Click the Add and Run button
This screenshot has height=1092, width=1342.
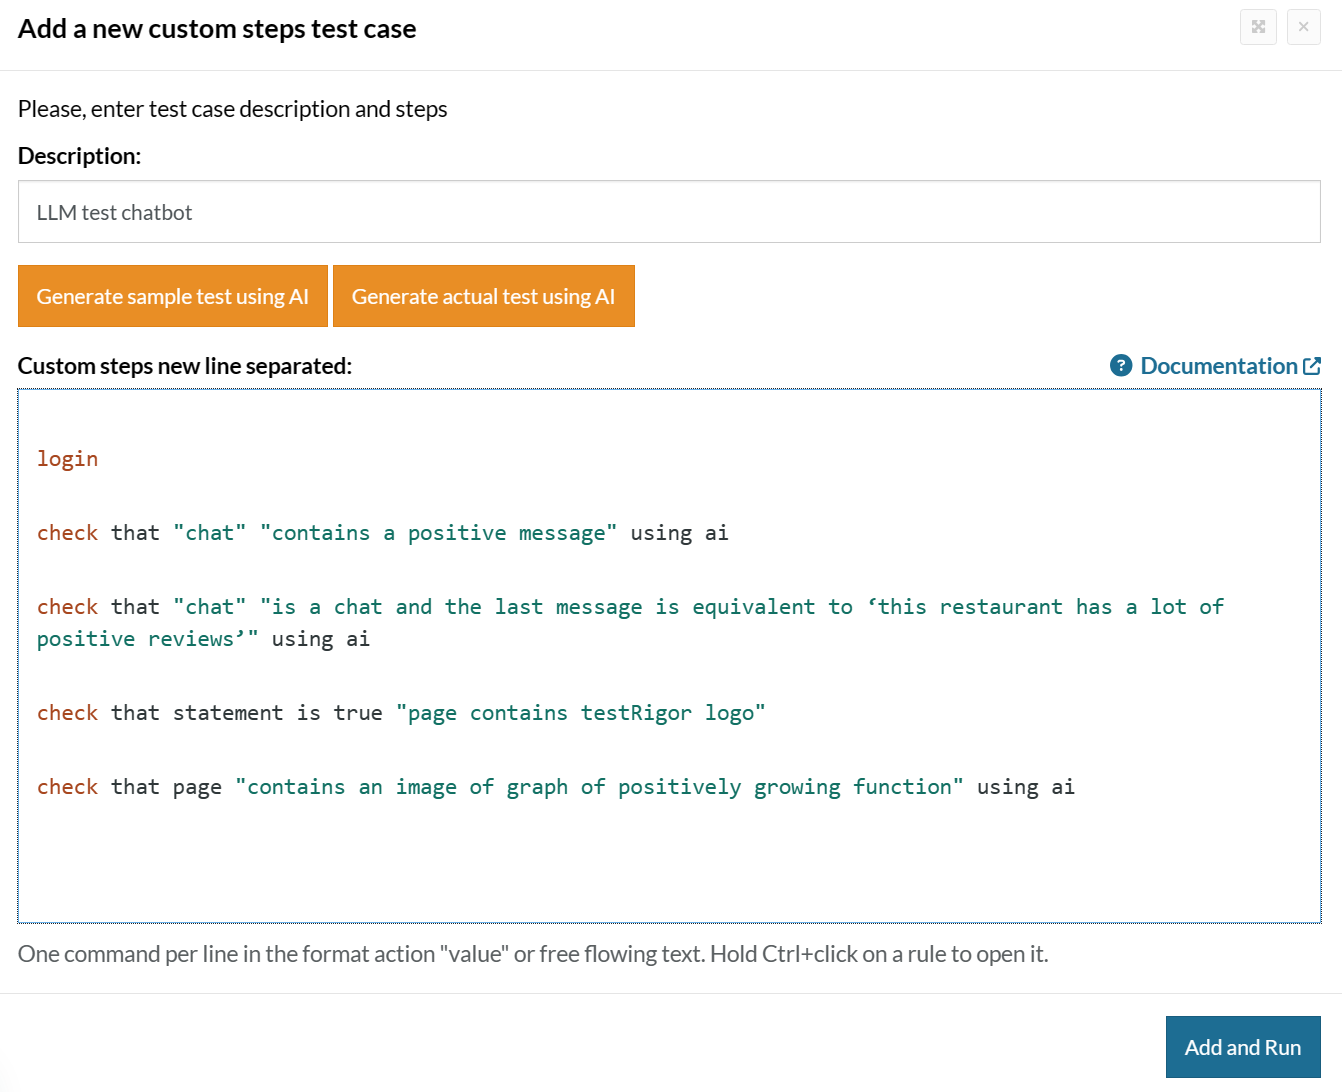pos(1242,1047)
